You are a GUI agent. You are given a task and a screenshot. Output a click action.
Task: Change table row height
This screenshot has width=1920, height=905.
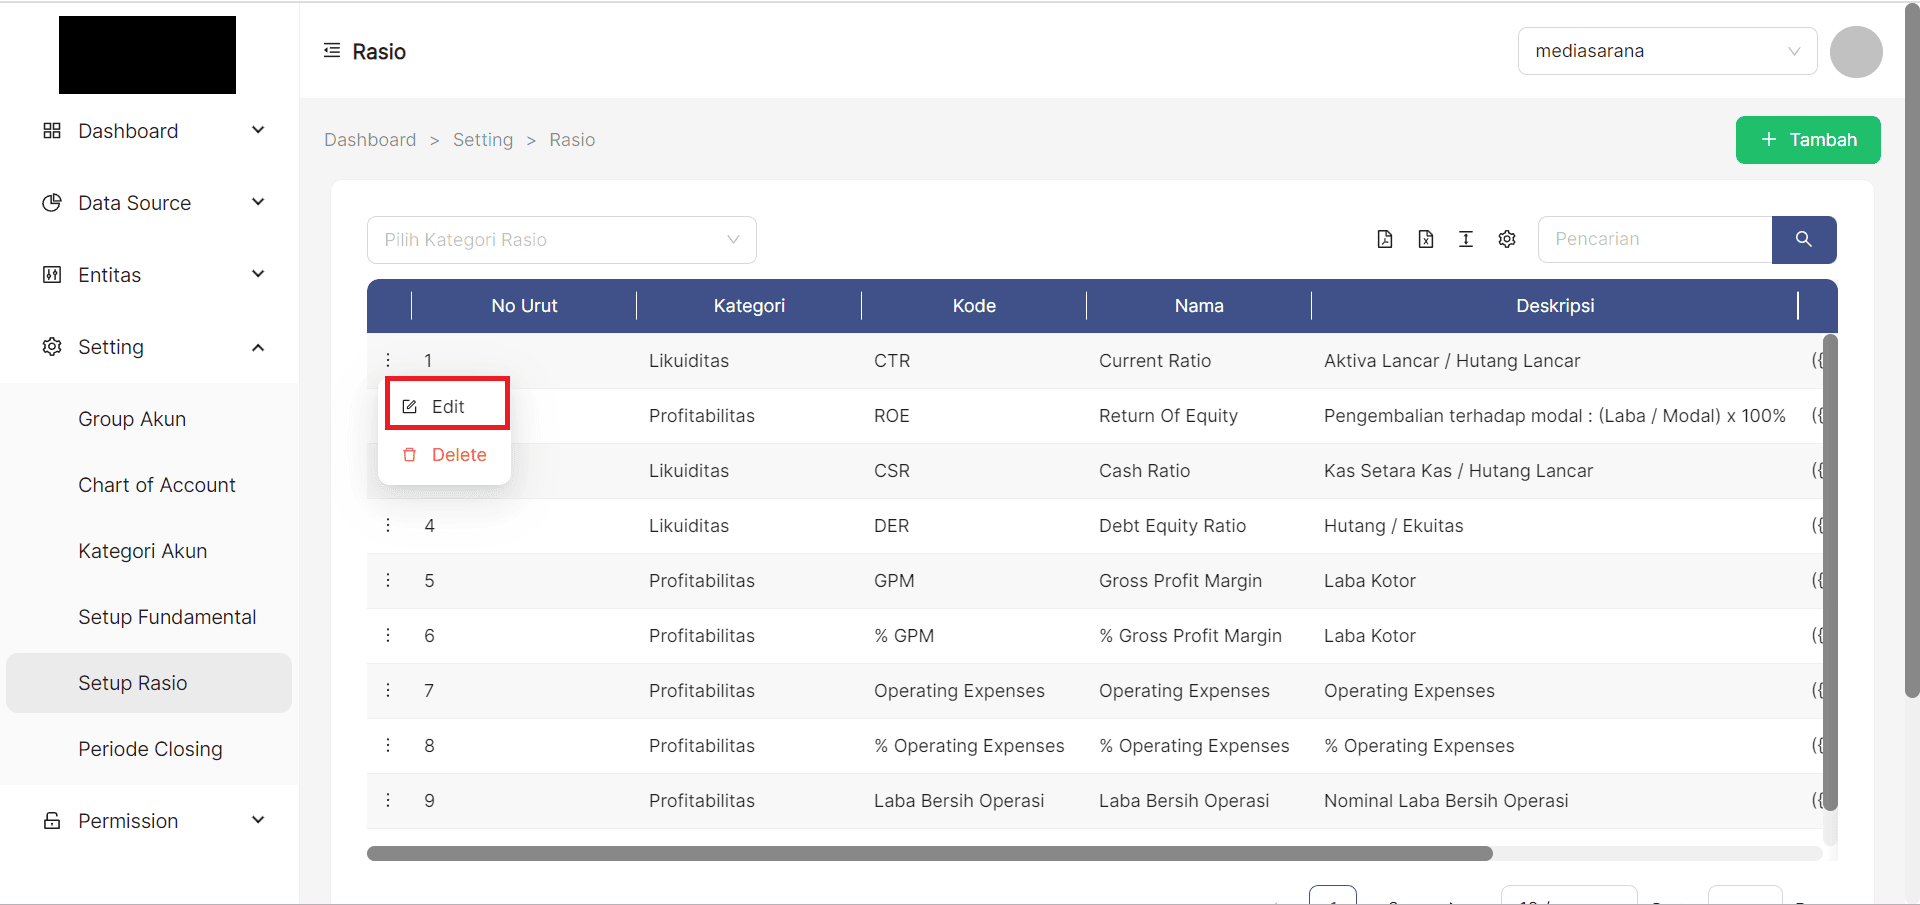pos(1466,239)
